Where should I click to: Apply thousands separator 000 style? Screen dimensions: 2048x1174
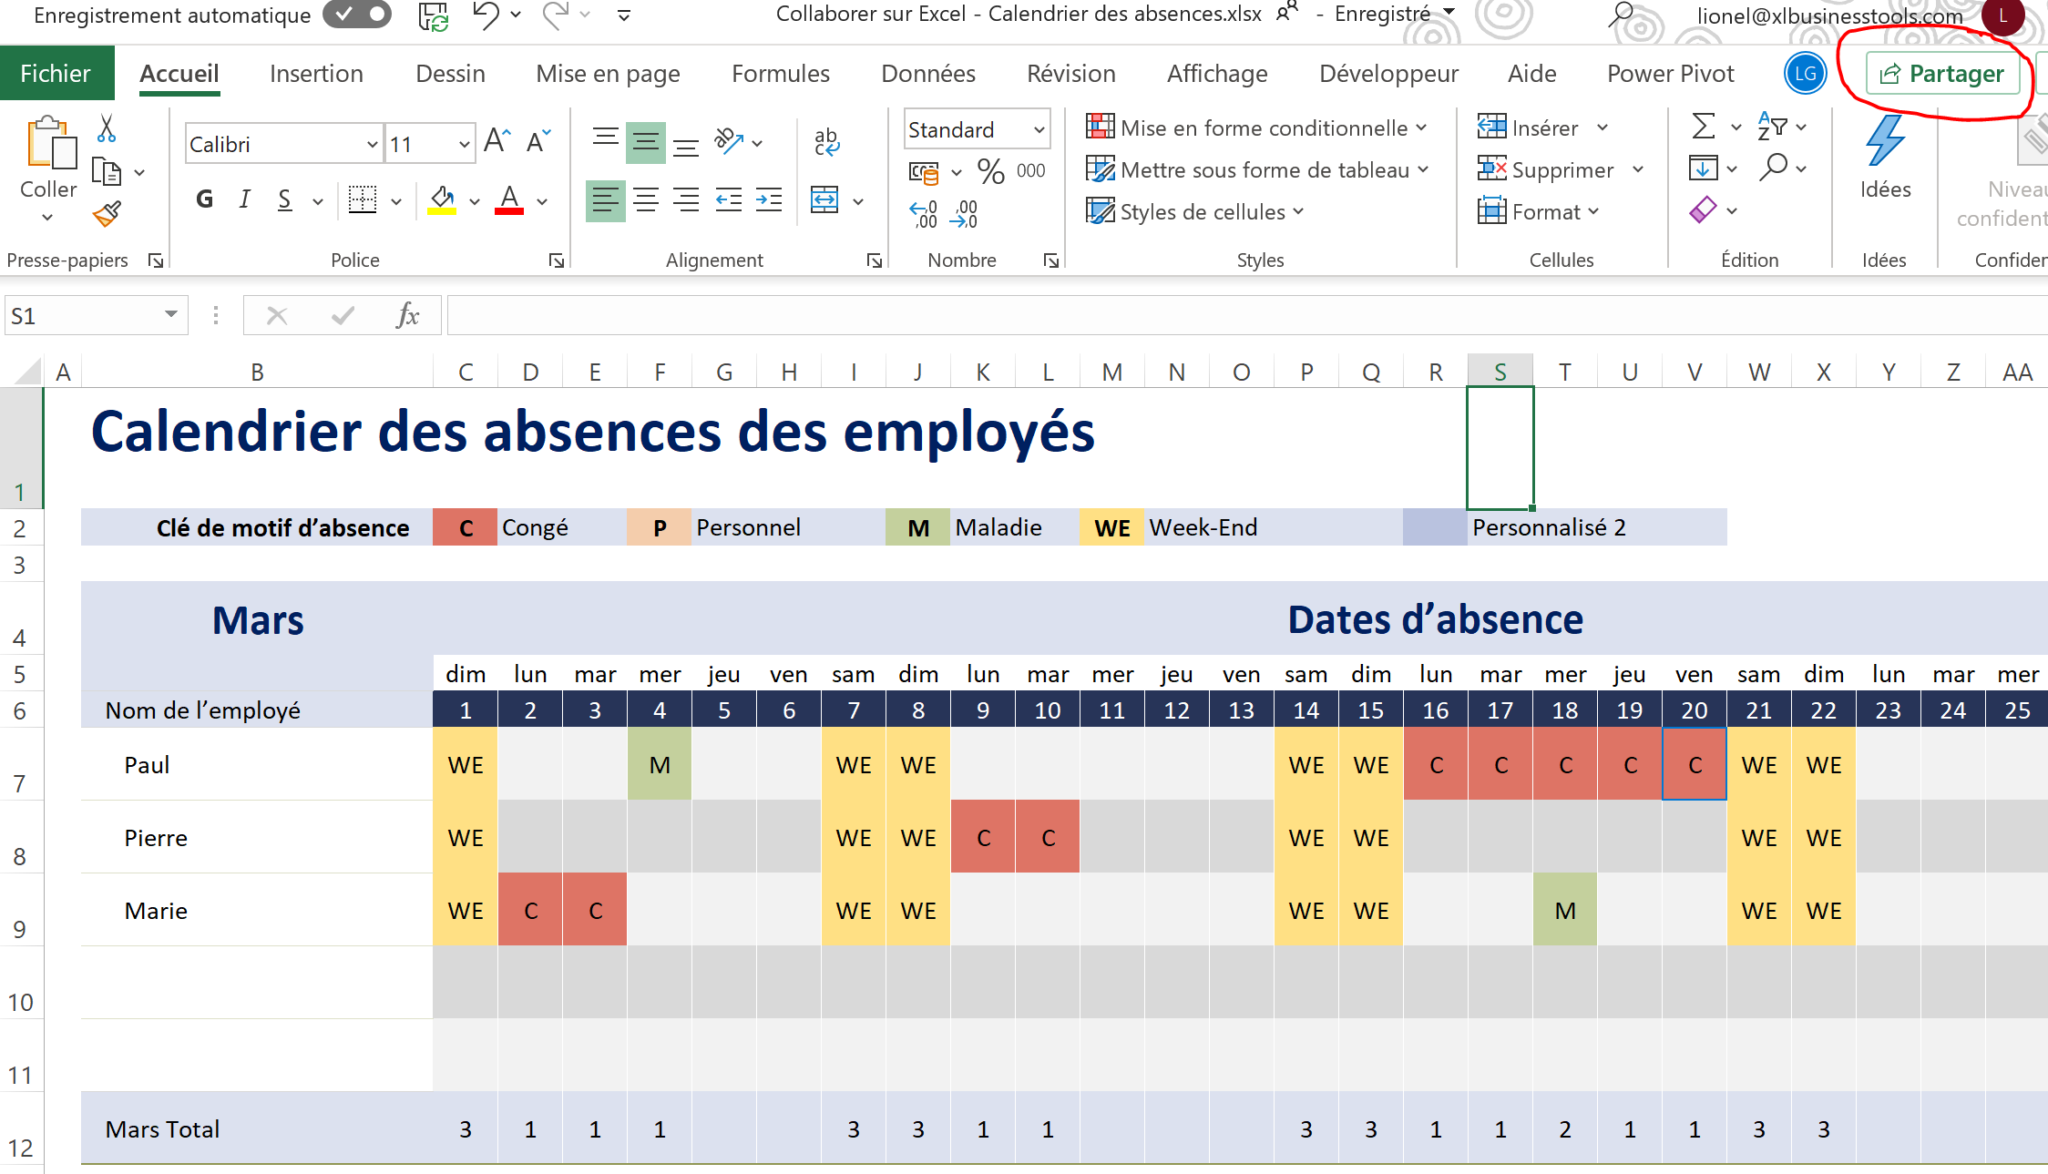[x=1031, y=171]
